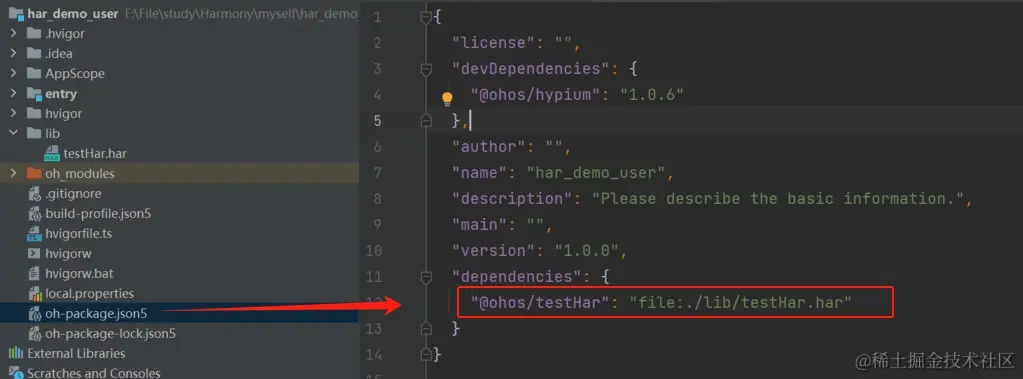The image size is (1023, 379).
Task: Click the local.properties file icon
Action: tap(34, 294)
